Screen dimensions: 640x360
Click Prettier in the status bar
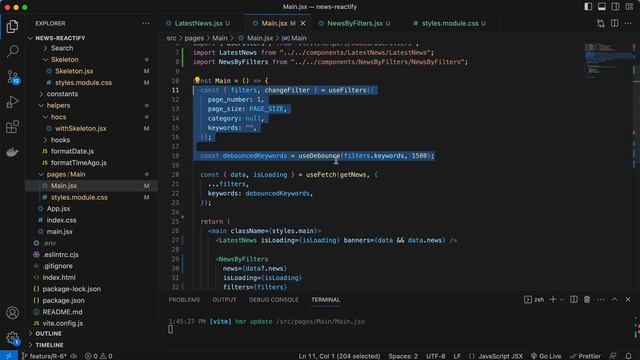pyautogui.click(x=585, y=356)
